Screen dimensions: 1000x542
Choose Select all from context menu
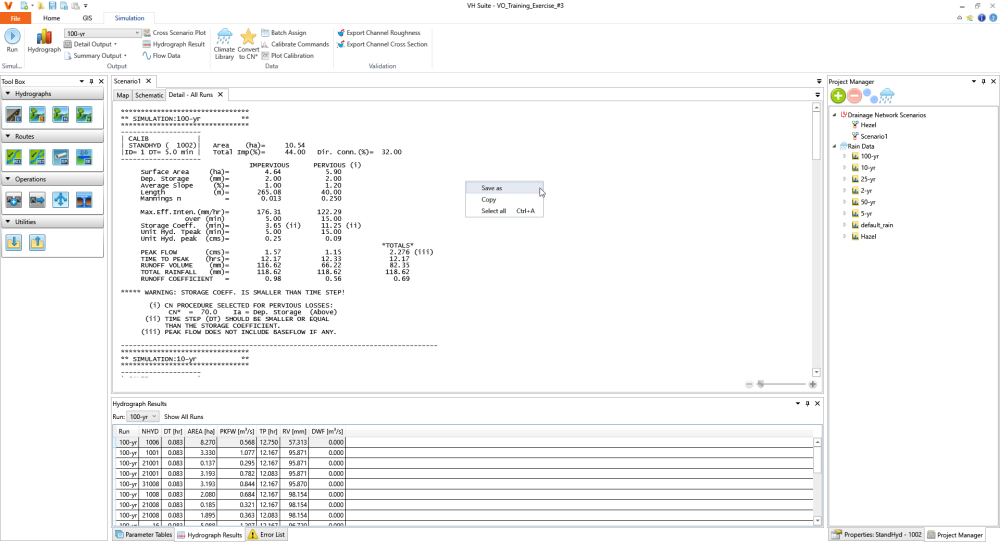[504, 211]
